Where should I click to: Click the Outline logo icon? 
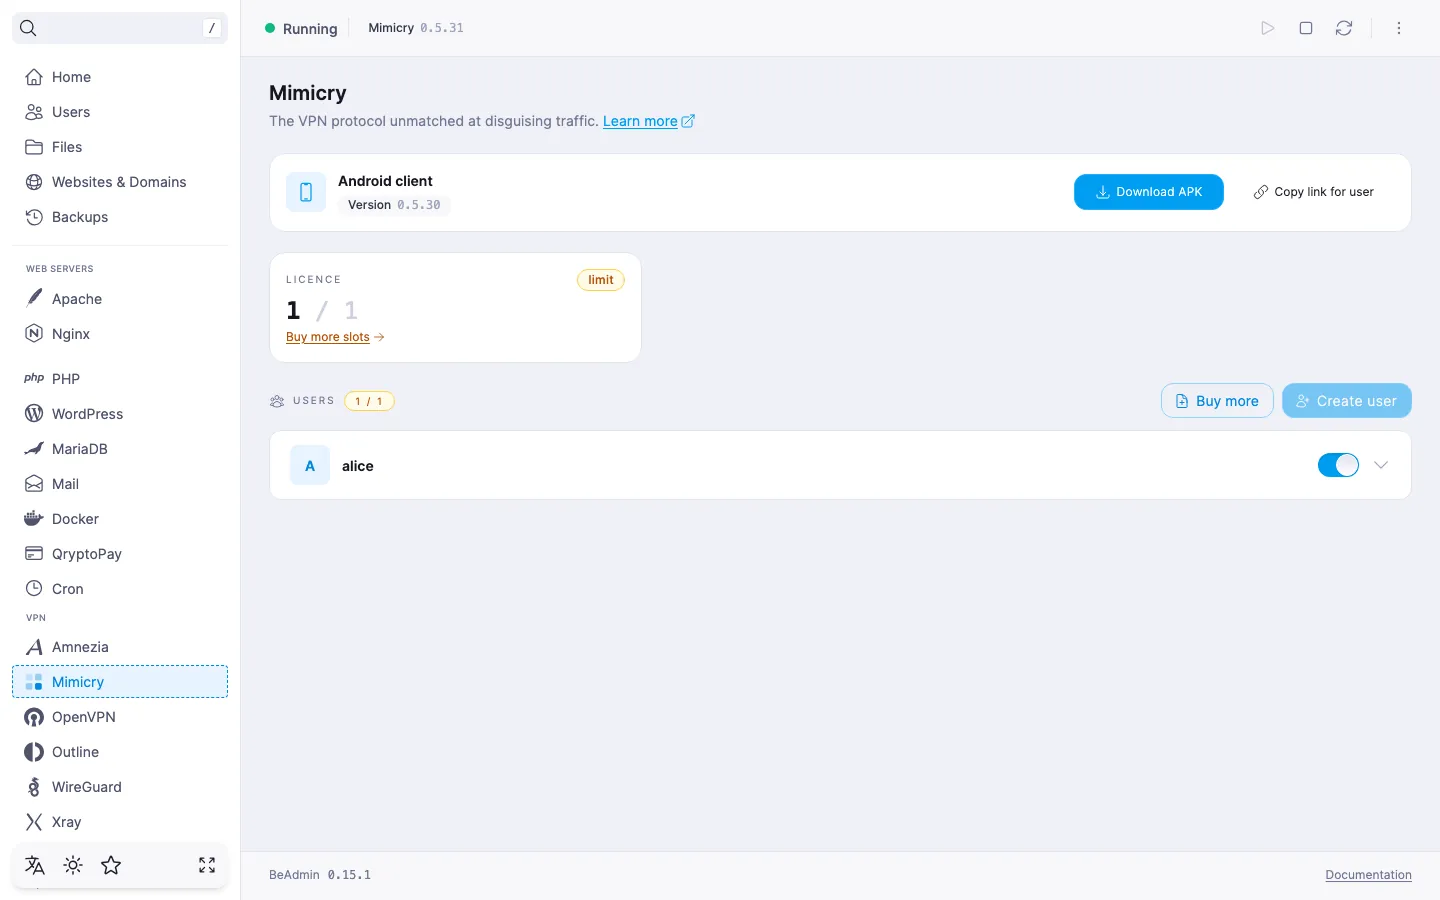click(x=34, y=752)
